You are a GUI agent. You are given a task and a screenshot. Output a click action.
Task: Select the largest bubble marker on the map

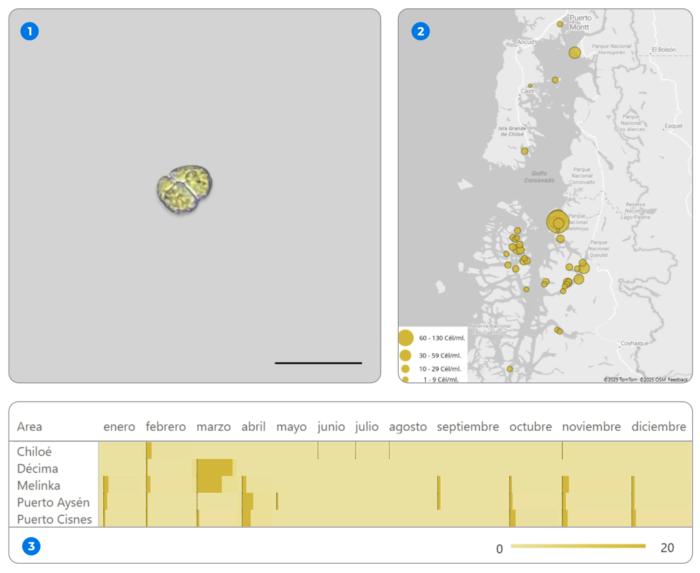[558, 222]
